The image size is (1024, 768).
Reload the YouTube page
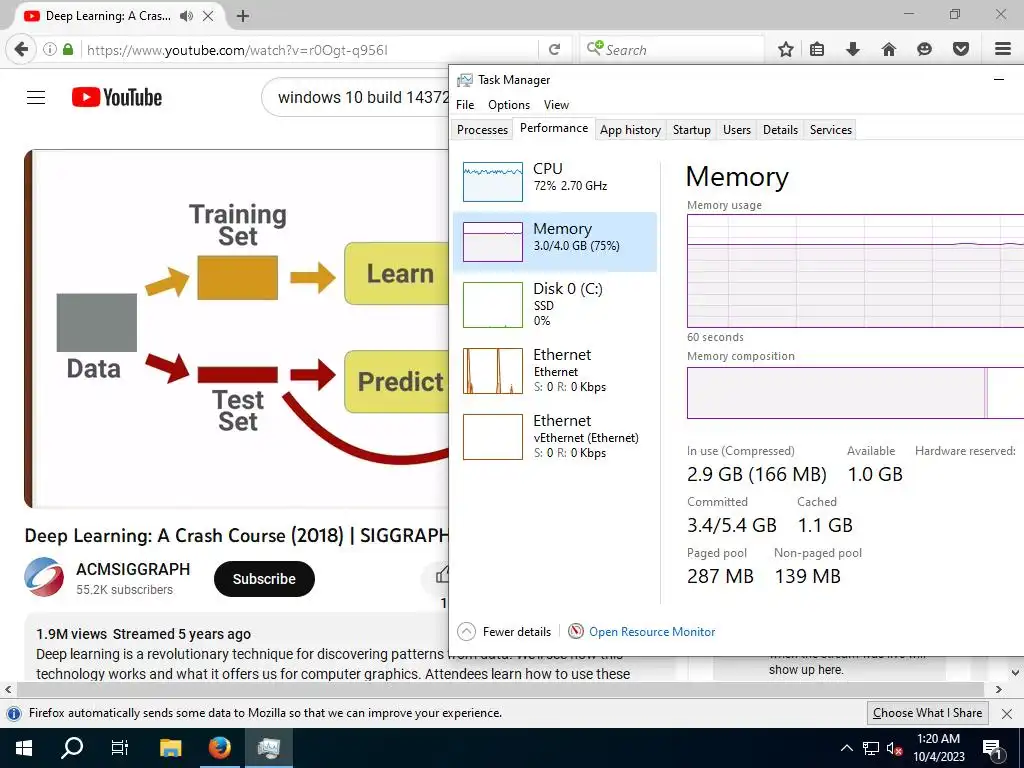554,50
